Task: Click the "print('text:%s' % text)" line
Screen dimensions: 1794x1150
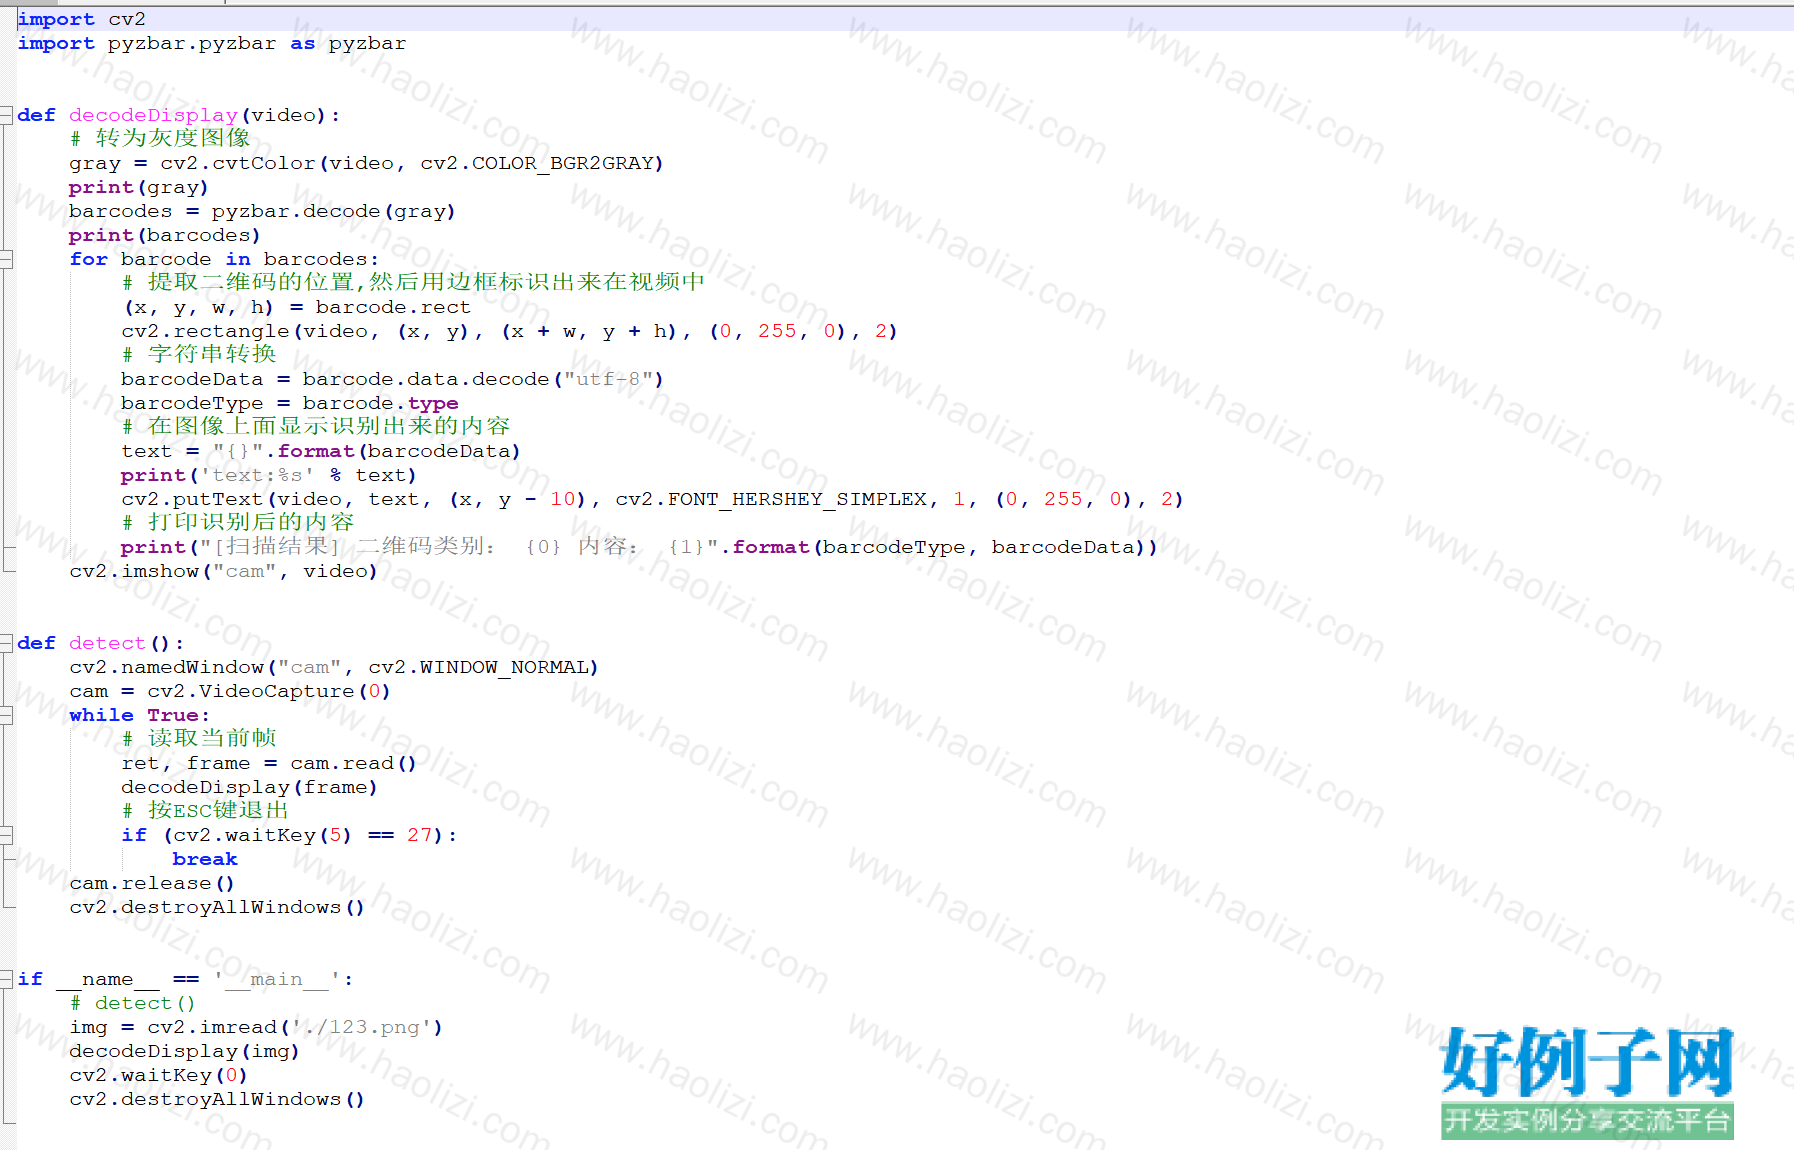Action: coord(268,475)
